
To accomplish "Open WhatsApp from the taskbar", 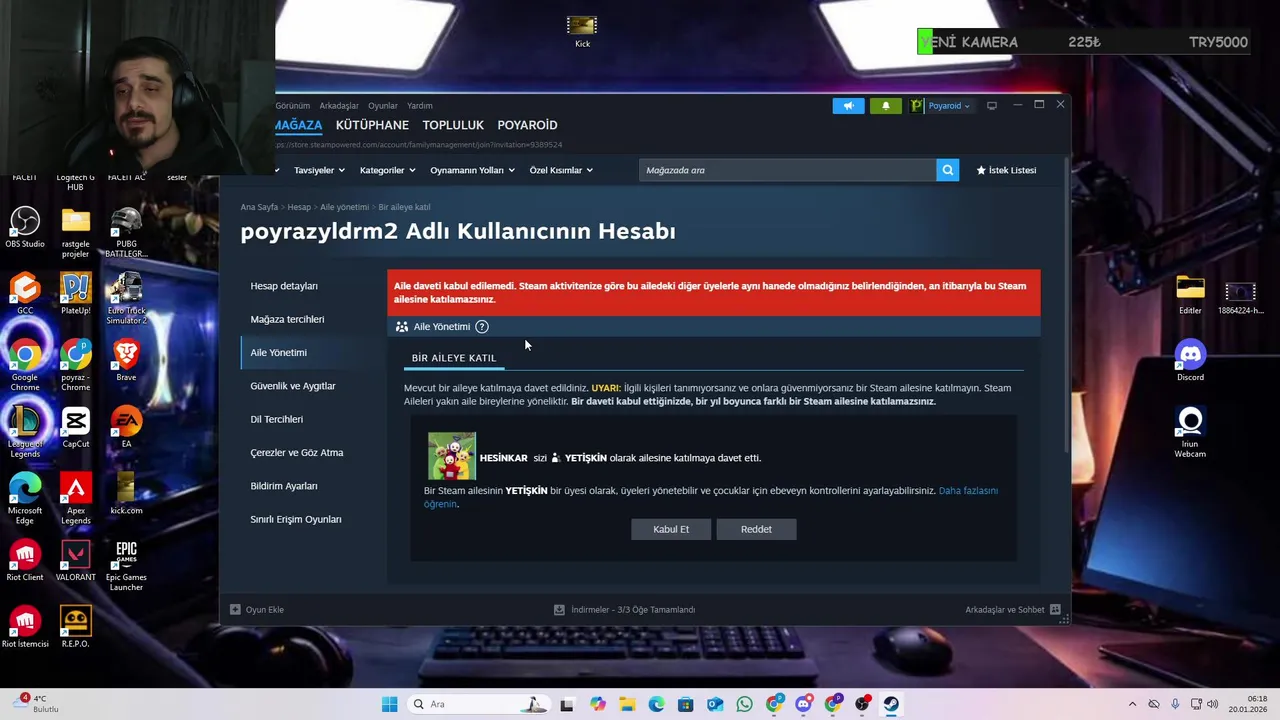I will (x=744, y=704).
